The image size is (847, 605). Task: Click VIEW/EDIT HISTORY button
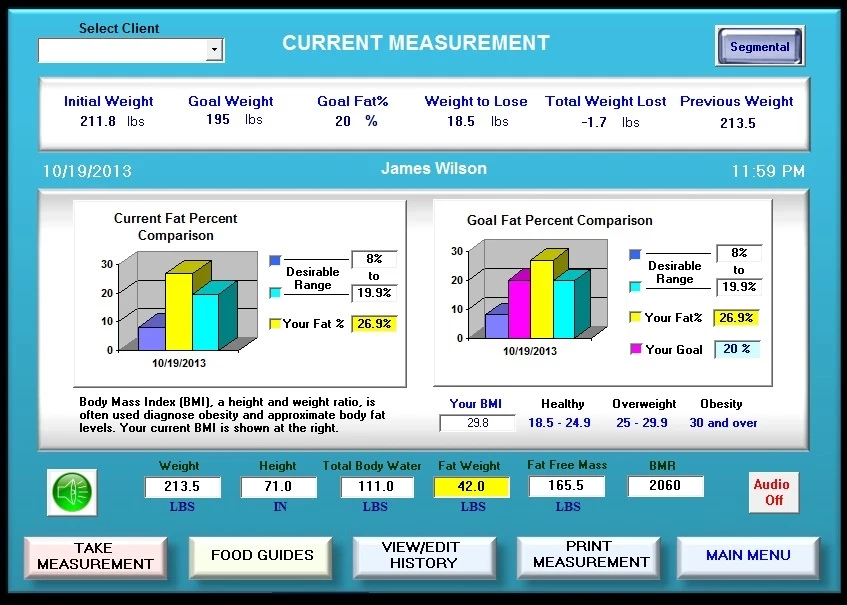(x=424, y=556)
